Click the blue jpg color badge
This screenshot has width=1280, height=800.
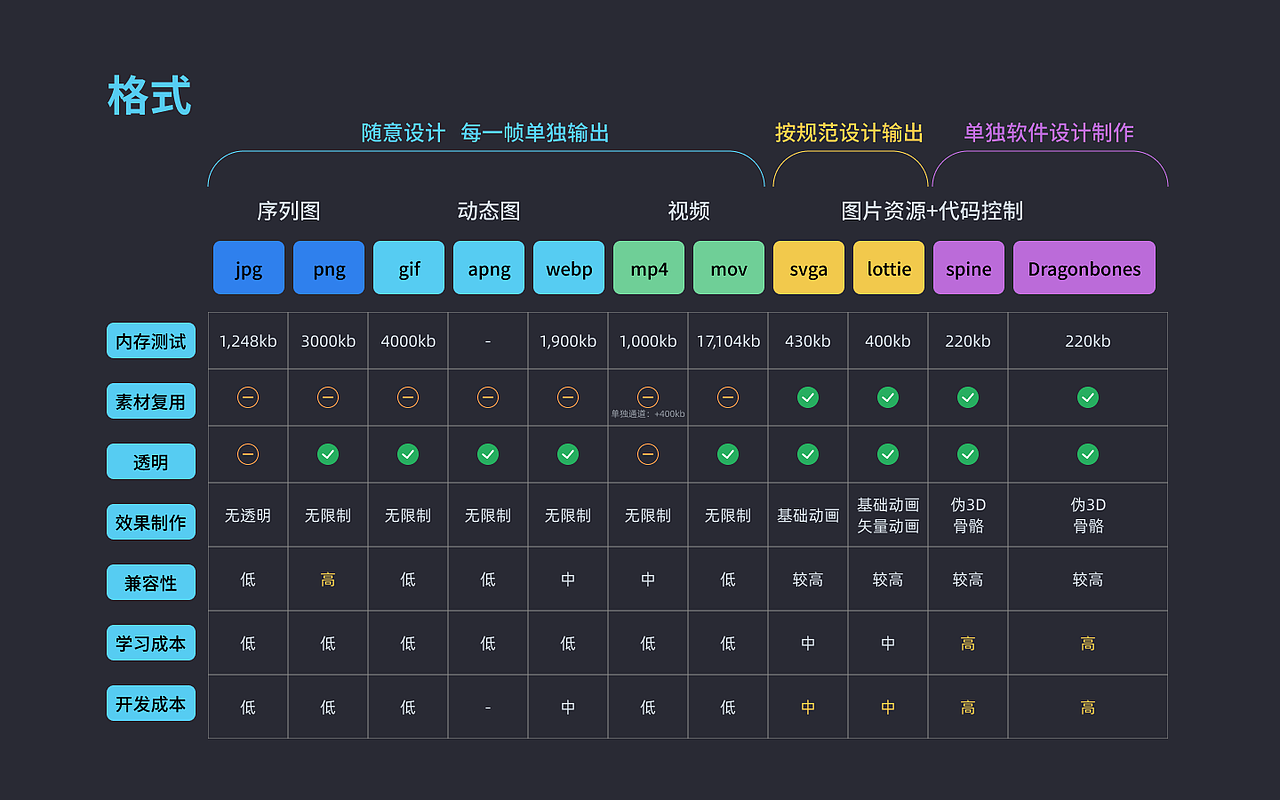[x=248, y=267]
